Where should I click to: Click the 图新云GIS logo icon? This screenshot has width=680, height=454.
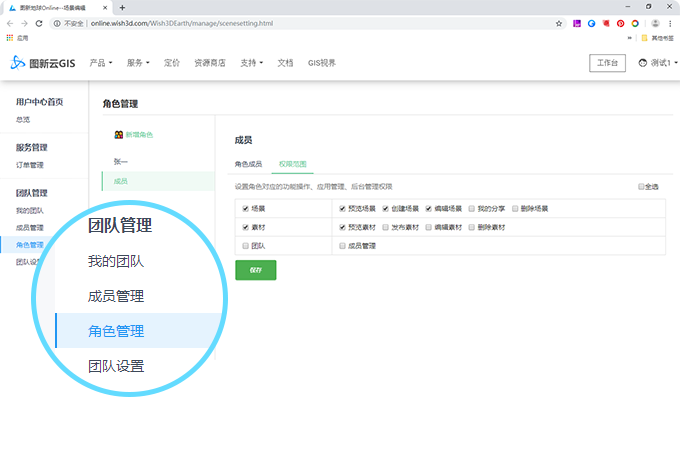click(x=18, y=63)
